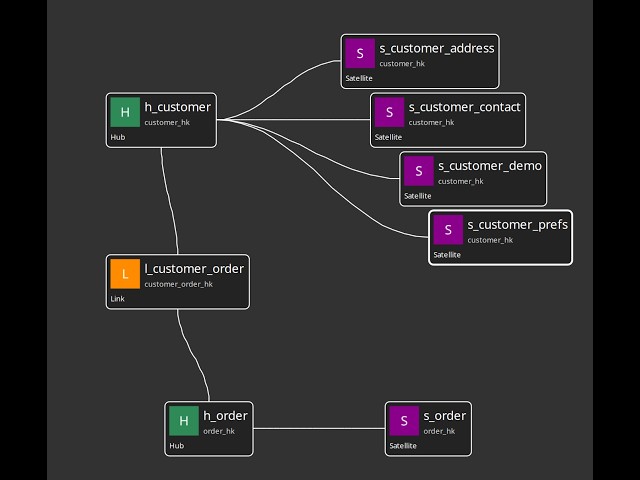Viewport: 640px width, 480px height.
Task: Select the h_order node title
Action: 225,416
